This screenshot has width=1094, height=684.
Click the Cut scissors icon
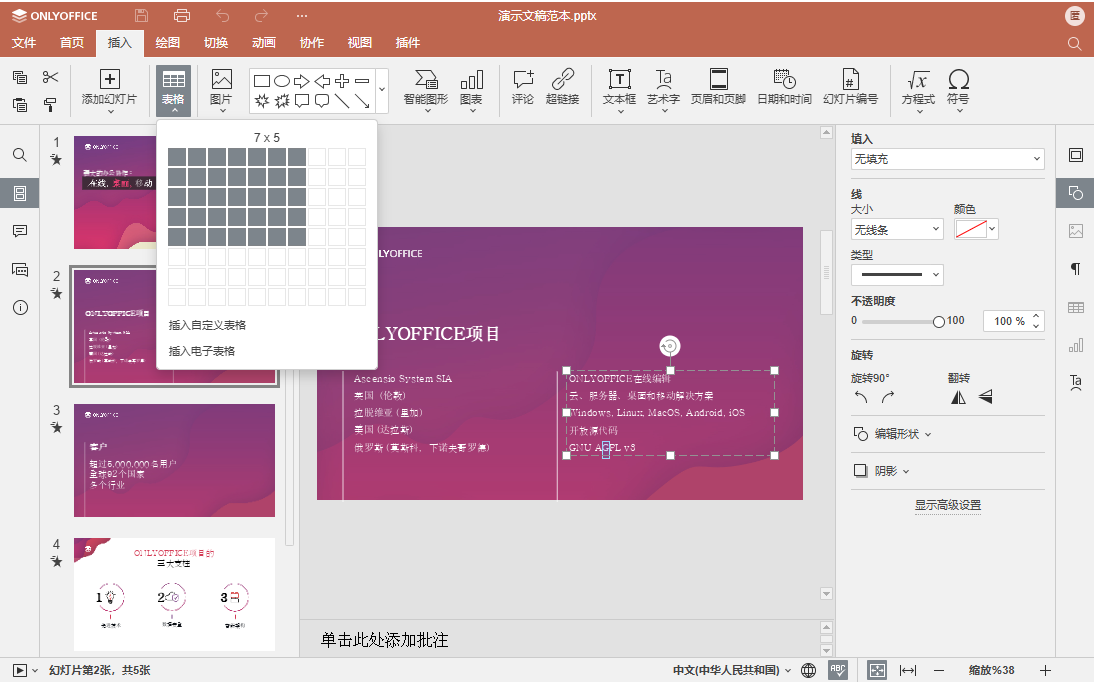coord(50,77)
